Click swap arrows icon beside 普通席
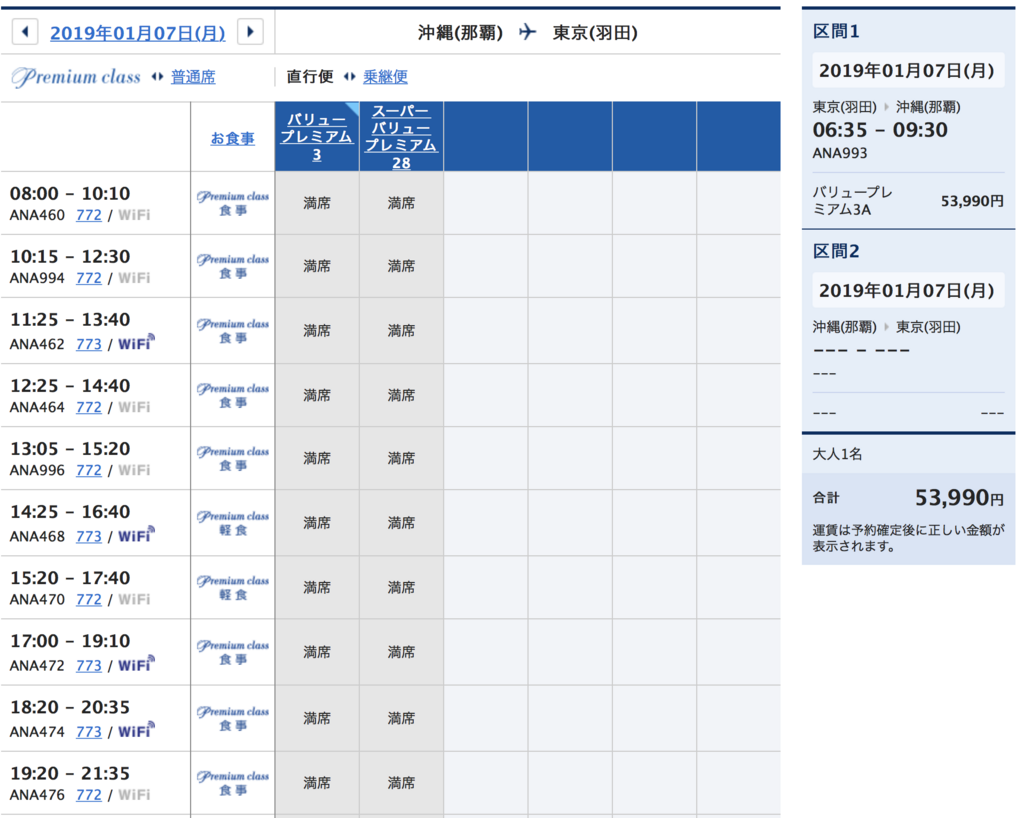The height and width of the screenshot is (818, 1024). [157, 77]
